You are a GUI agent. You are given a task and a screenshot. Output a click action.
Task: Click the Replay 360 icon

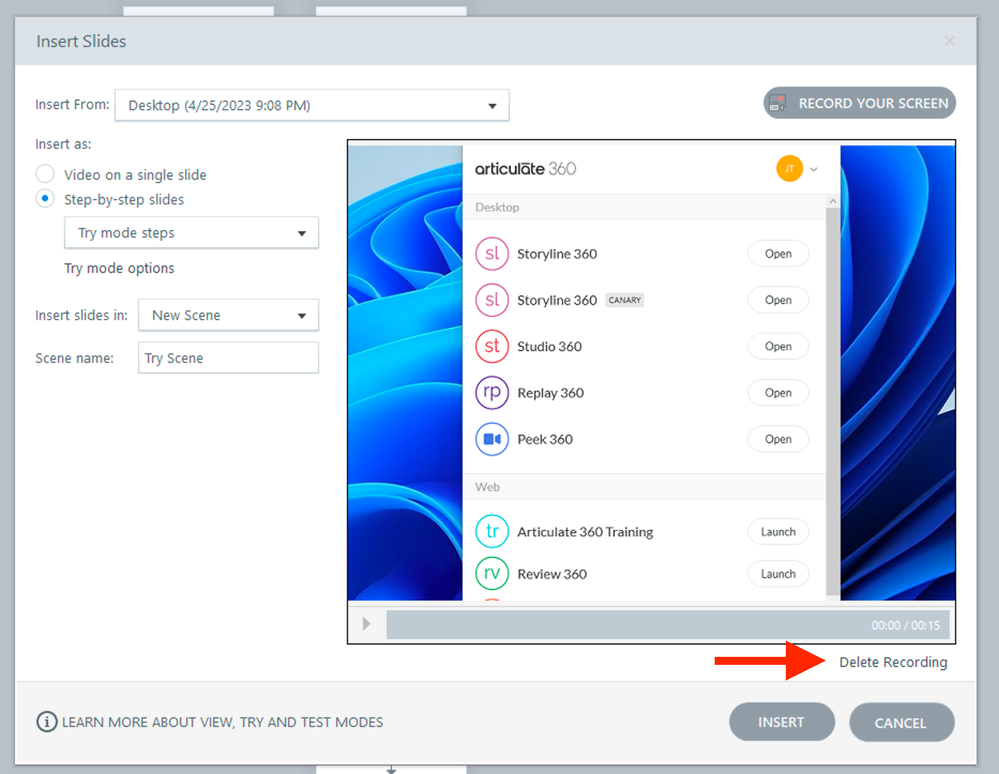[x=492, y=393]
